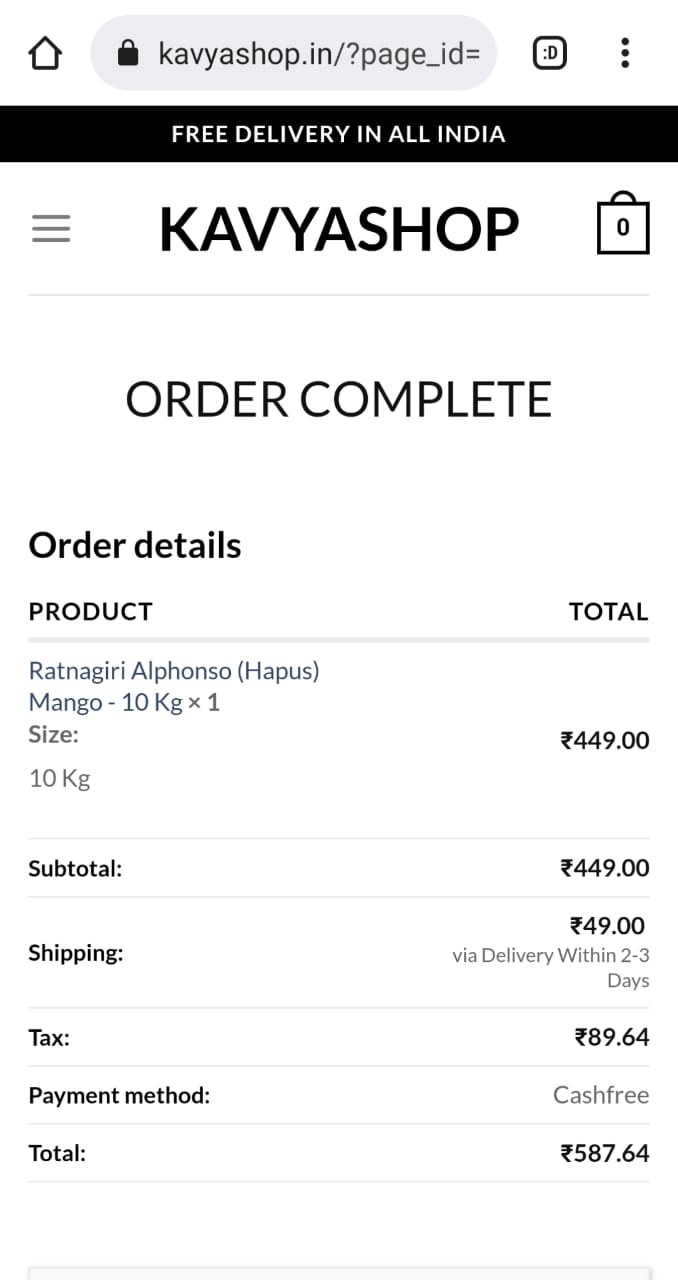Tap the ₹49.00 shipping charge

pyautogui.click(x=607, y=925)
